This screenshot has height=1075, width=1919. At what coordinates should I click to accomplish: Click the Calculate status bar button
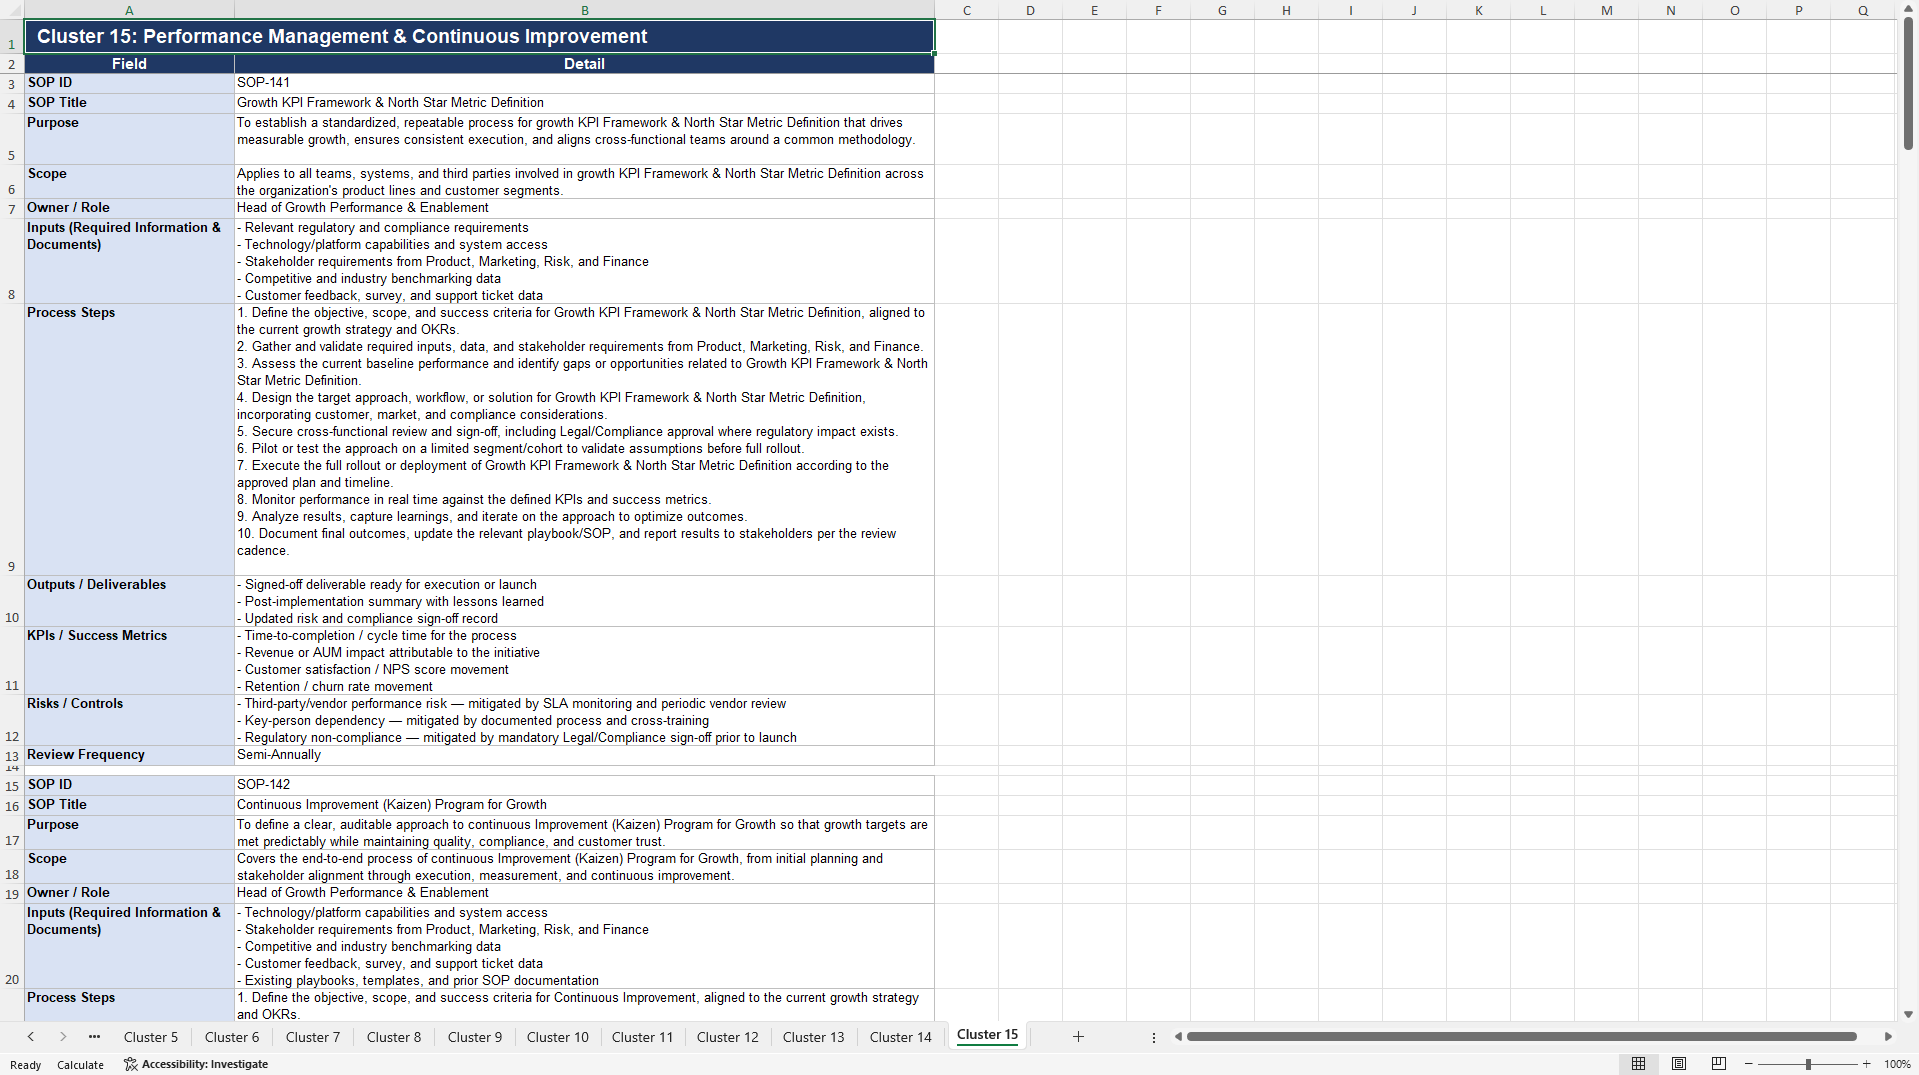tap(80, 1065)
